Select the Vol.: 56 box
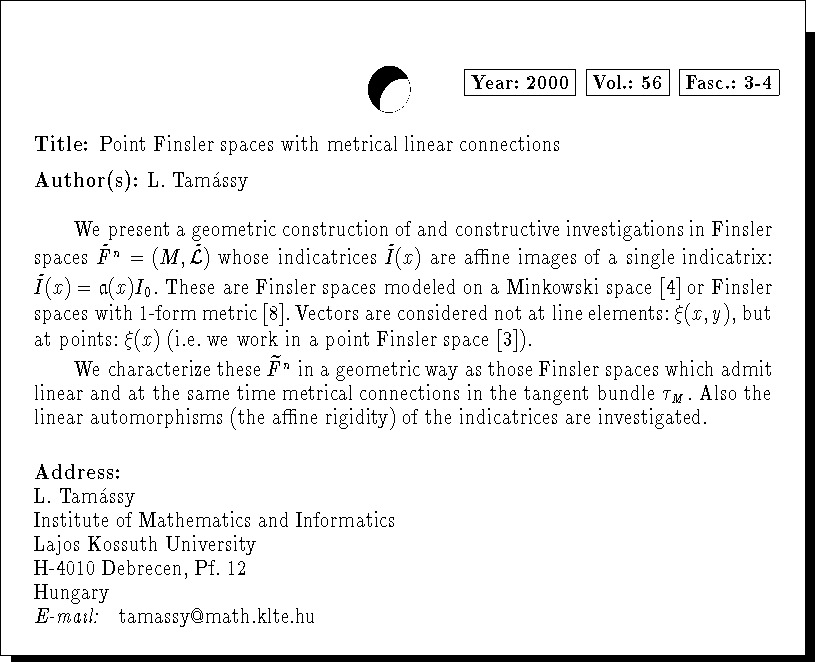 (627, 83)
